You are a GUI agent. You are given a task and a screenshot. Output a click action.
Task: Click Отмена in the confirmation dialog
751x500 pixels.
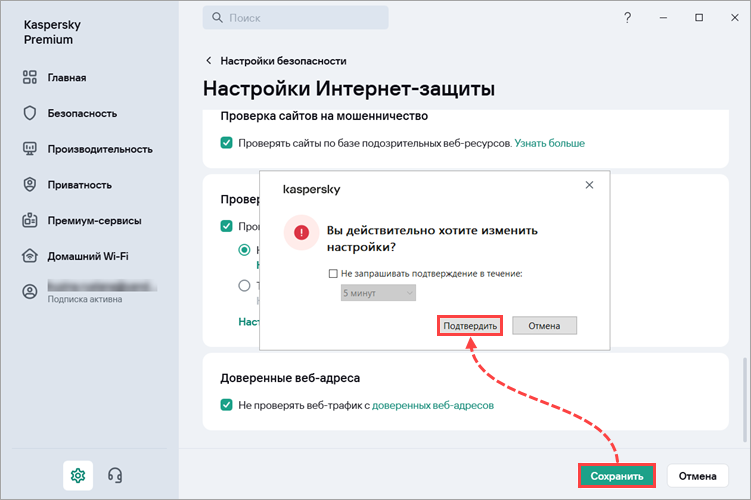point(544,326)
